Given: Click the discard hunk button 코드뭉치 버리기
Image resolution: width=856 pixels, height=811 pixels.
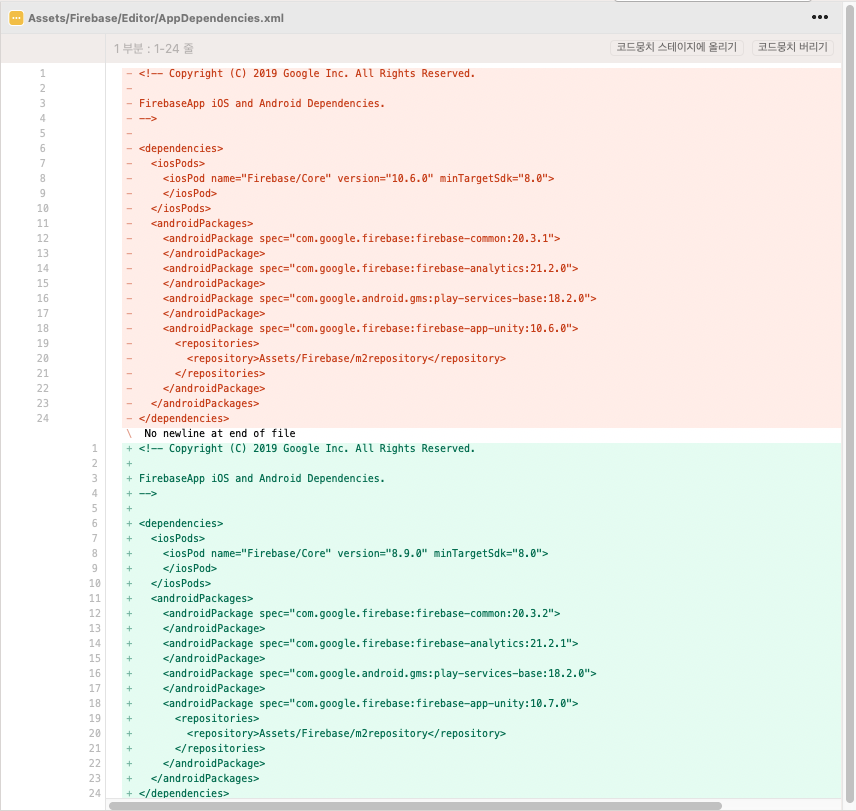Looking at the screenshot, I should pos(793,47).
